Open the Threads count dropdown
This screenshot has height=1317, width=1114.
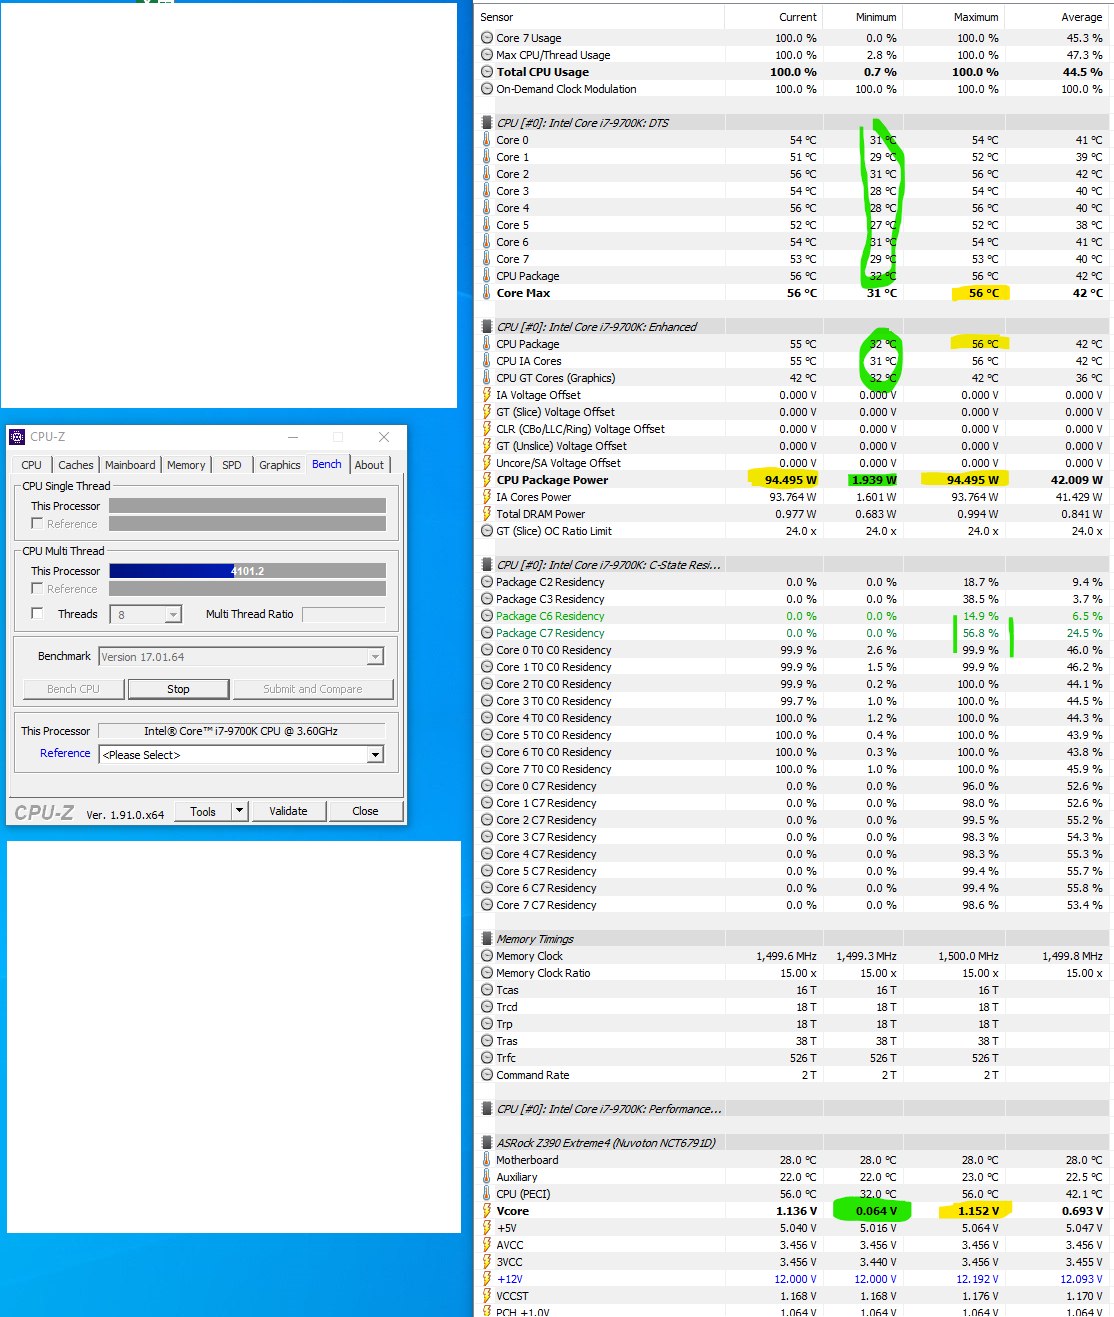pyautogui.click(x=172, y=615)
